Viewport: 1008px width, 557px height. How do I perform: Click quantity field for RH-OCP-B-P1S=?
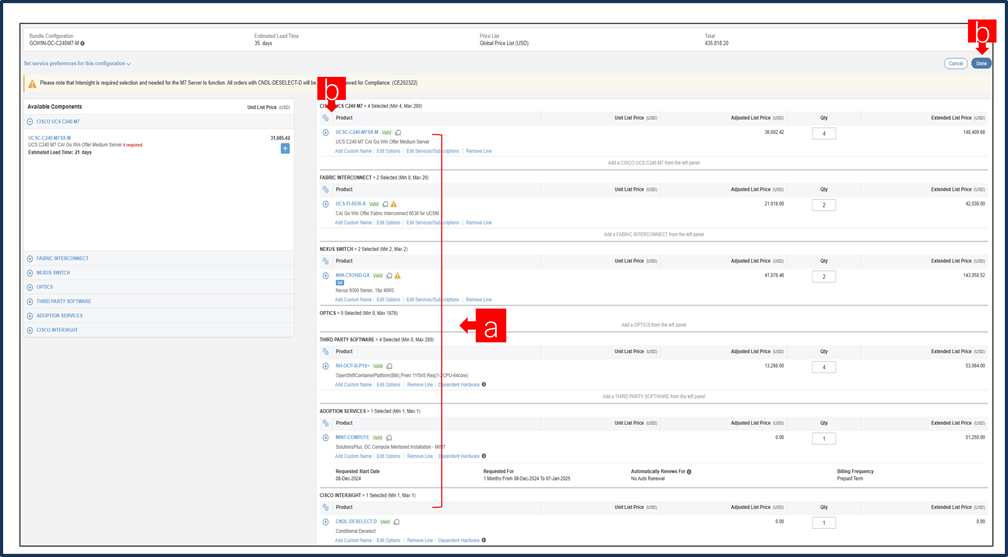824,367
